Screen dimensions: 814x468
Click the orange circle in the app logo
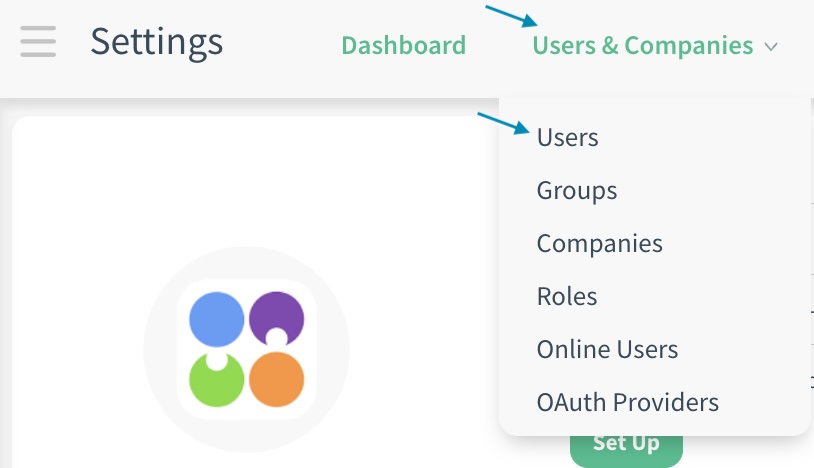click(276, 380)
